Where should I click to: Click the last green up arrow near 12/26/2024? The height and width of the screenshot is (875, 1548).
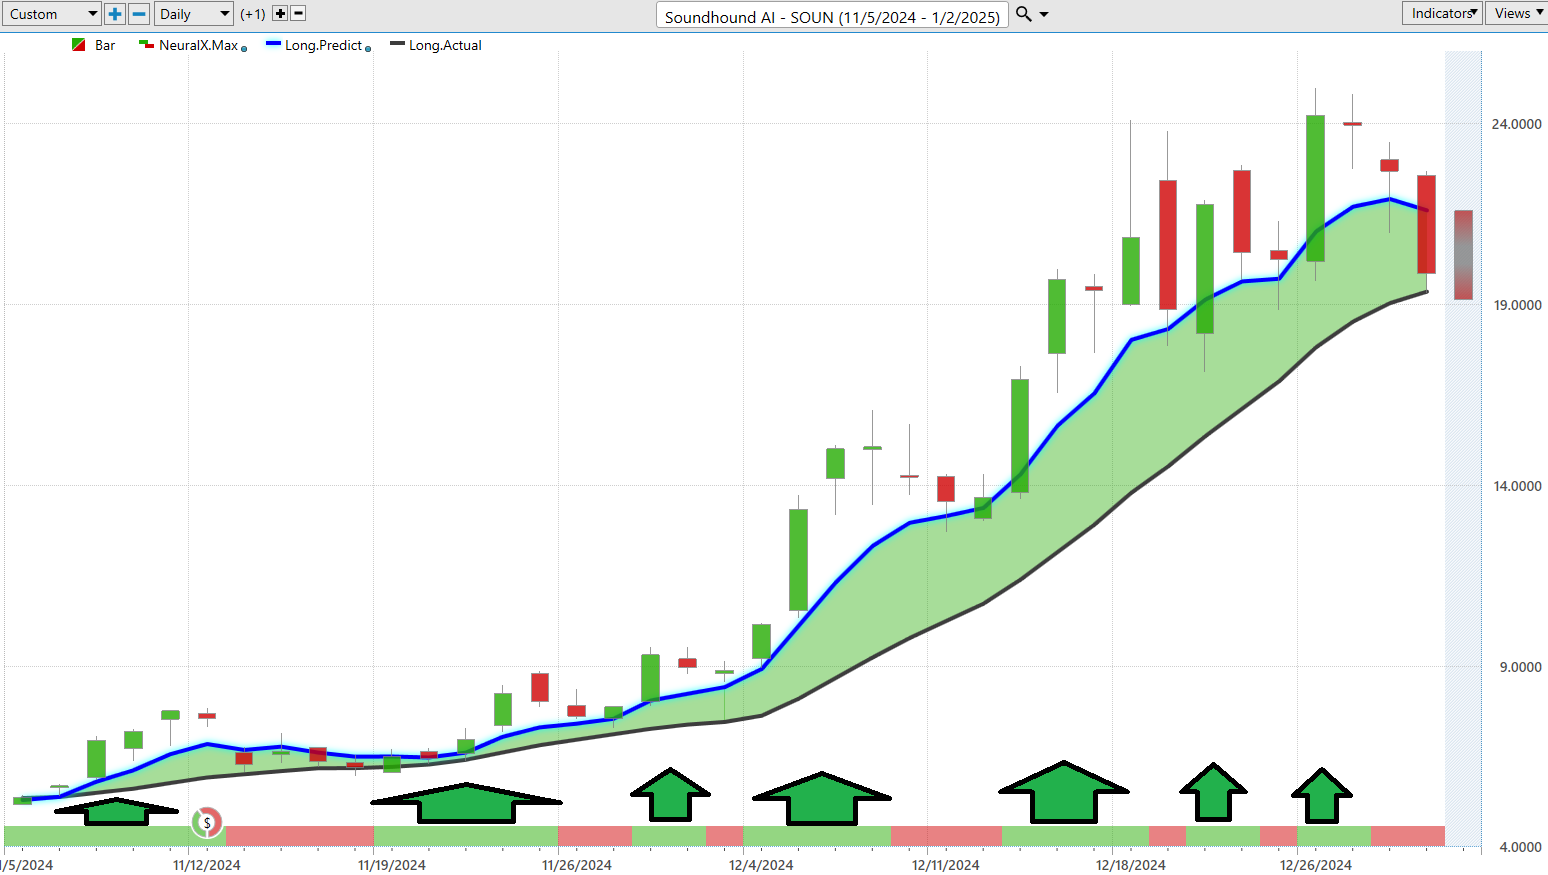1321,796
